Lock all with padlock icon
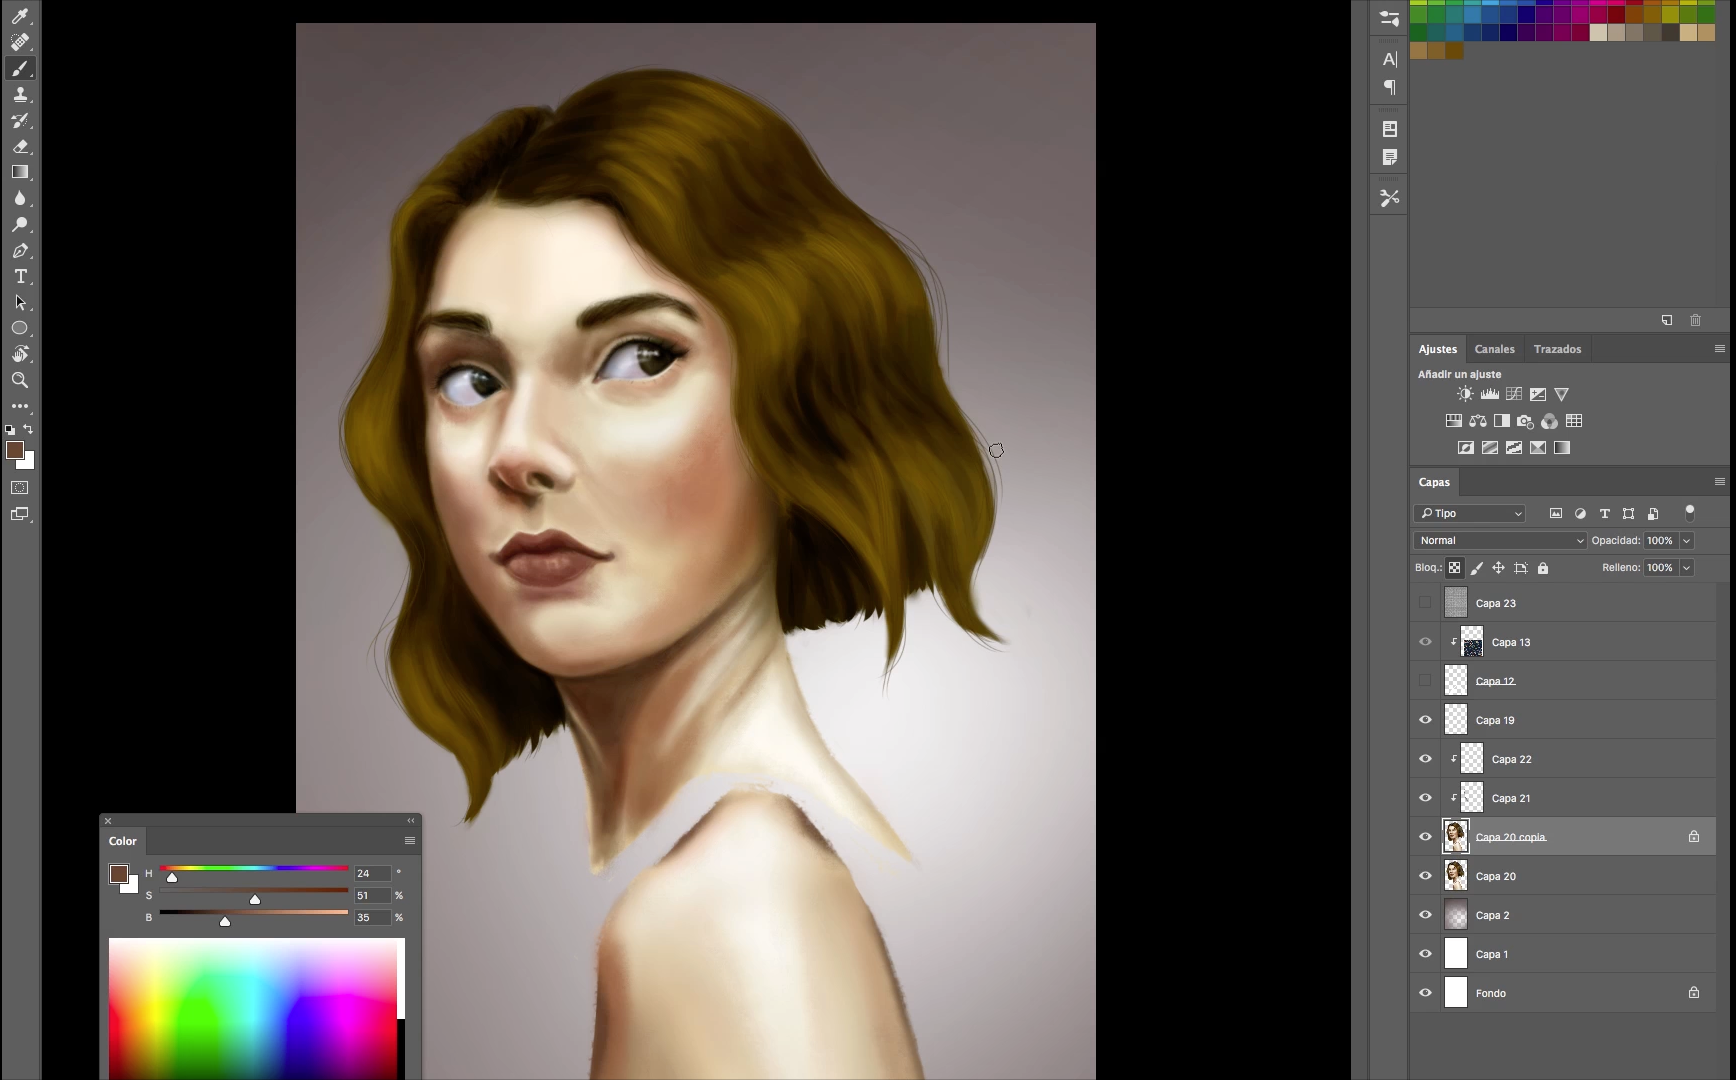 point(1543,568)
